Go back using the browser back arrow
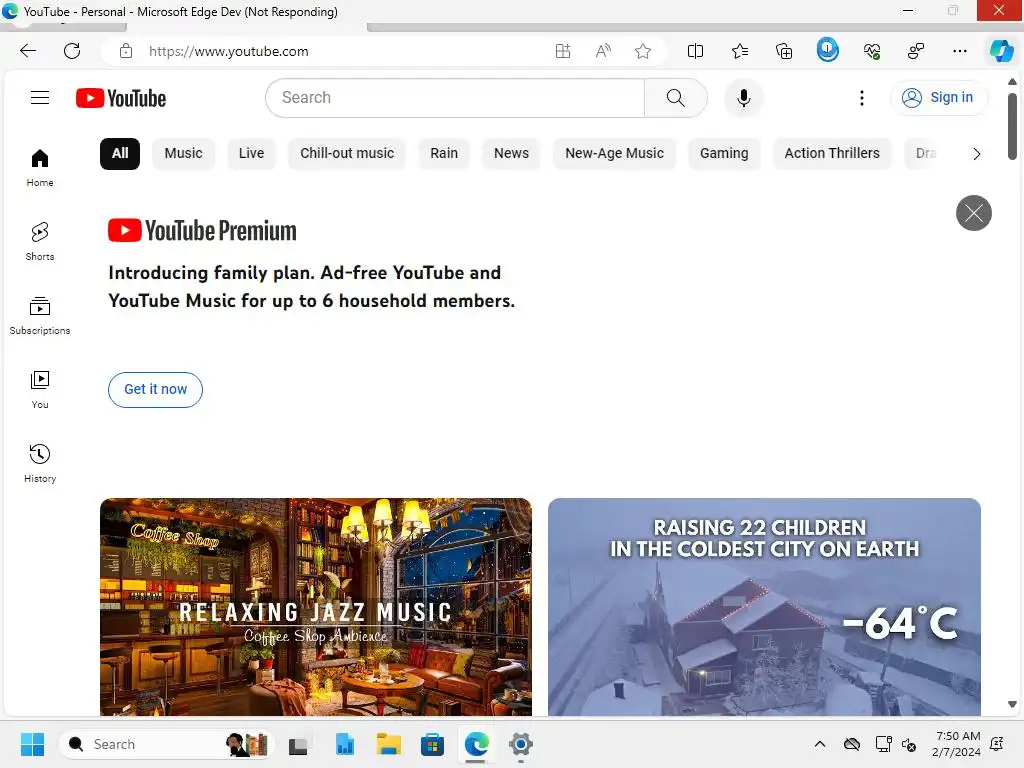 [x=27, y=51]
